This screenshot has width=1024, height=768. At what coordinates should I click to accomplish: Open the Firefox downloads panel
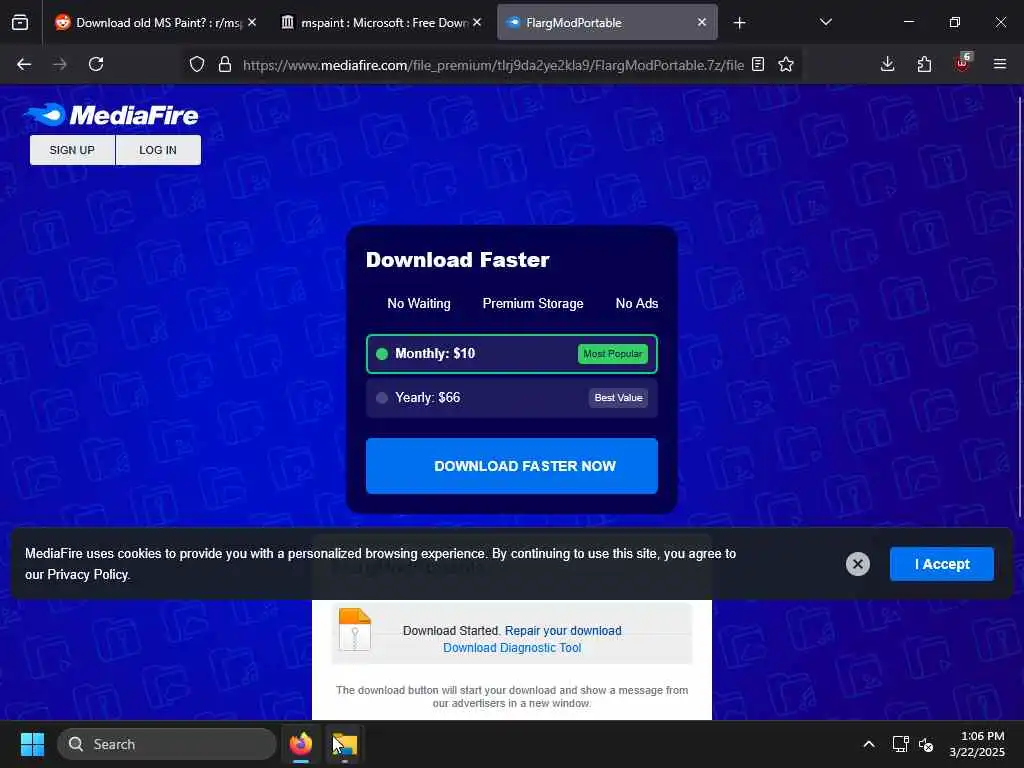[888, 64]
